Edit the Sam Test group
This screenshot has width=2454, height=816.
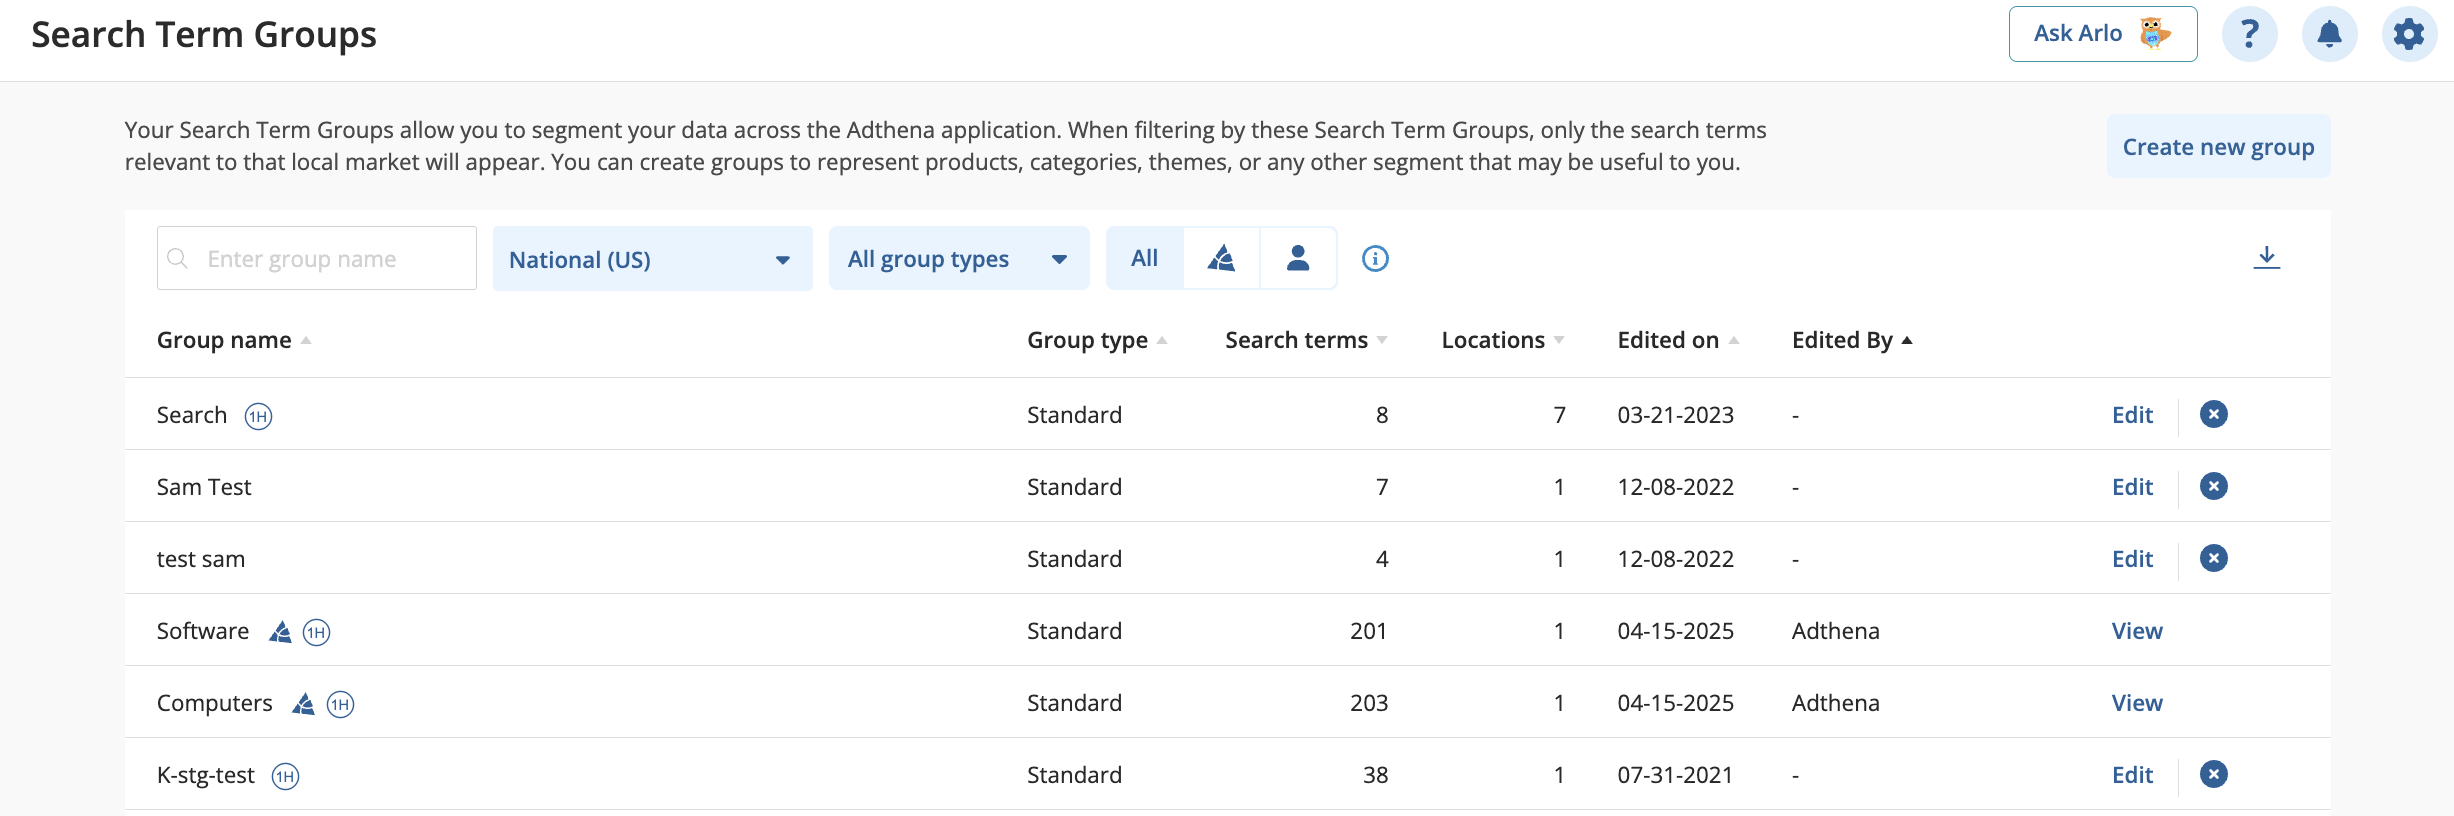(2132, 487)
